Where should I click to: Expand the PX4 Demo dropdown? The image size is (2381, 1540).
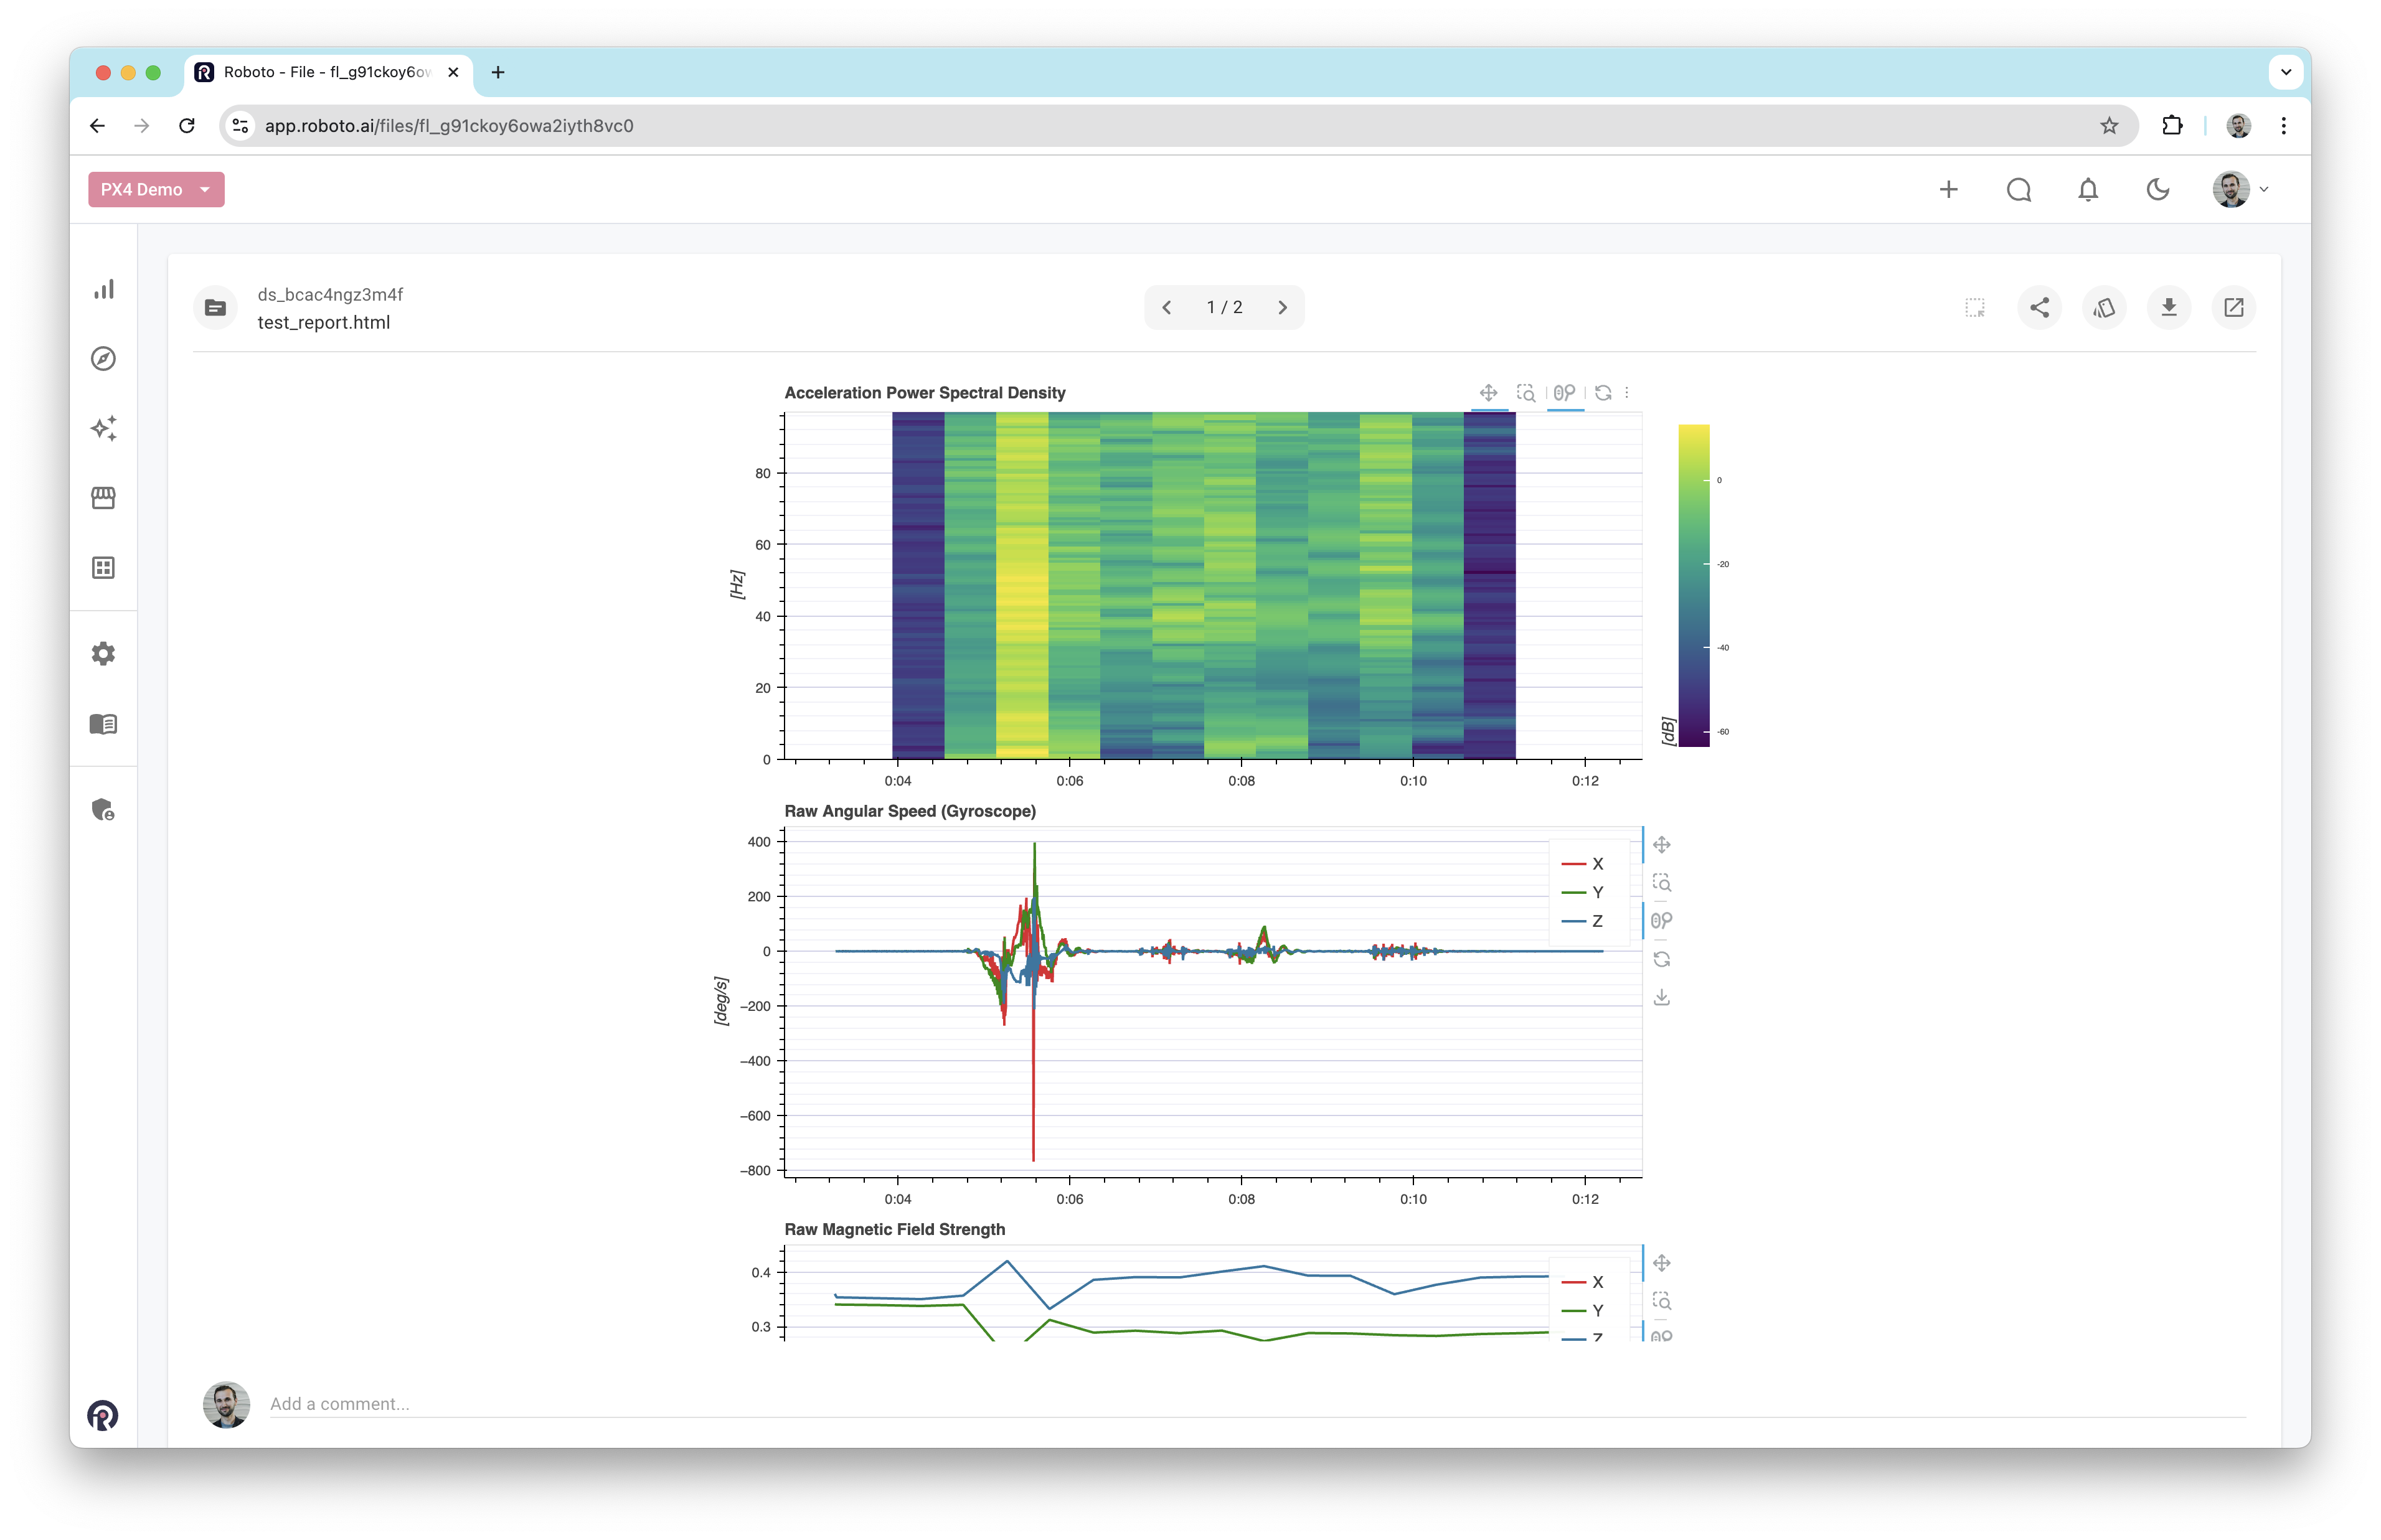pyautogui.click(x=156, y=189)
